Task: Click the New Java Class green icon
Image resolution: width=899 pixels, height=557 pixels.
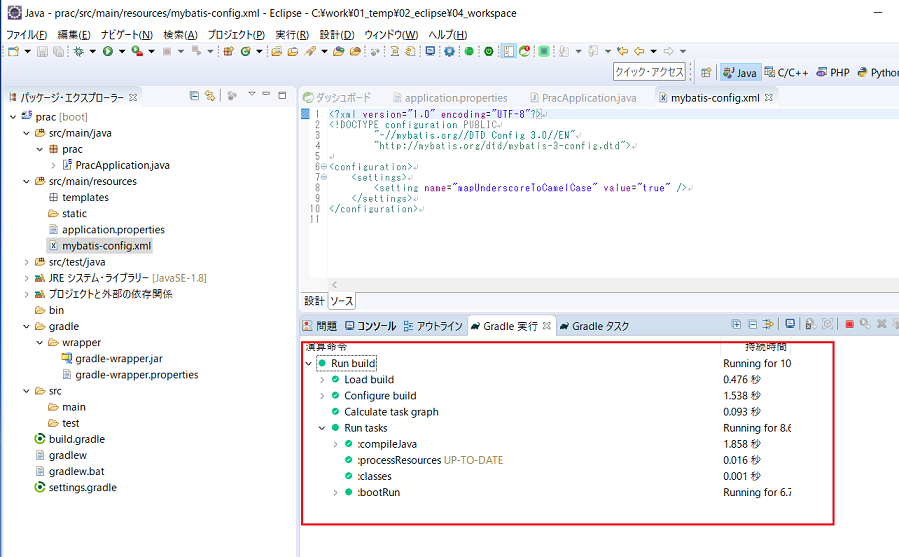Action: pyautogui.click(x=245, y=51)
